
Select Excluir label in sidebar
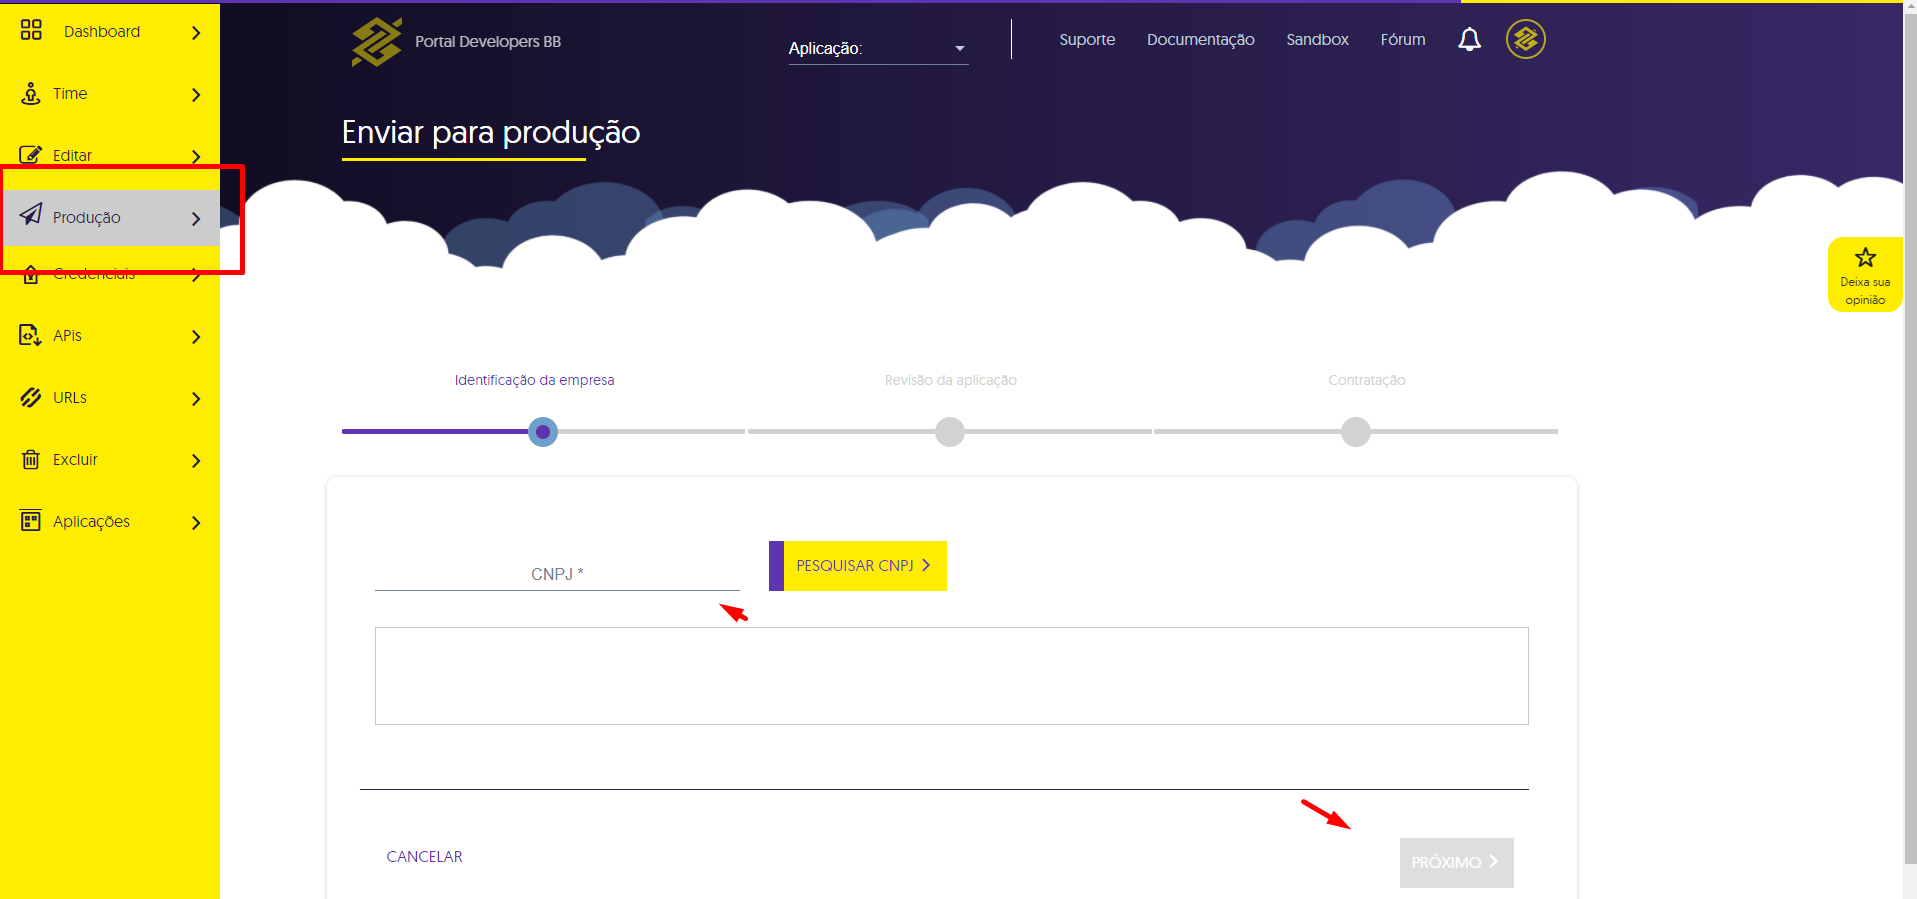[x=75, y=460]
